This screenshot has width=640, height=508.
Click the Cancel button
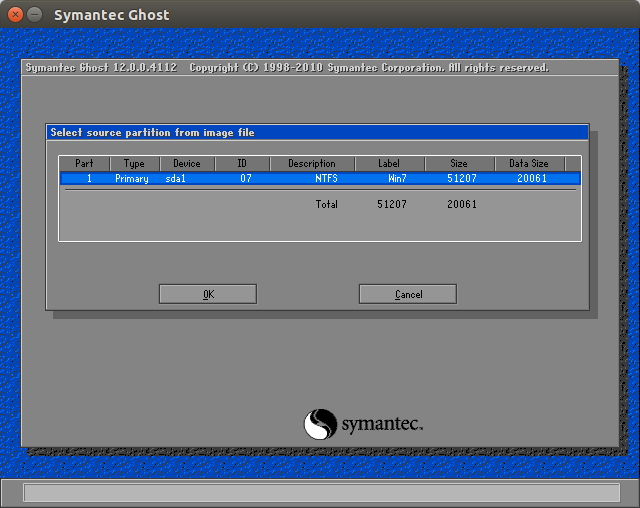click(408, 294)
